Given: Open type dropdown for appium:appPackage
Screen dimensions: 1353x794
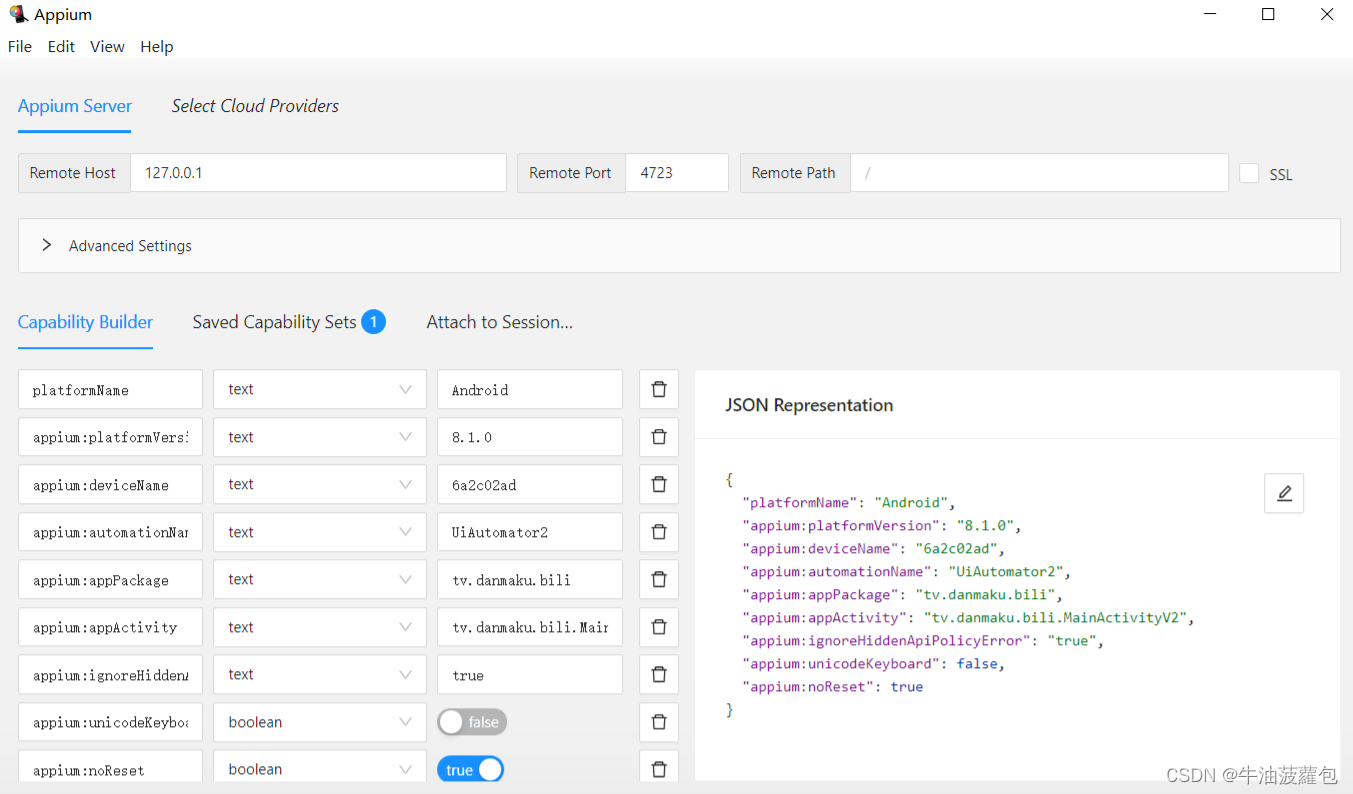Looking at the screenshot, I should (x=320, y=579).
